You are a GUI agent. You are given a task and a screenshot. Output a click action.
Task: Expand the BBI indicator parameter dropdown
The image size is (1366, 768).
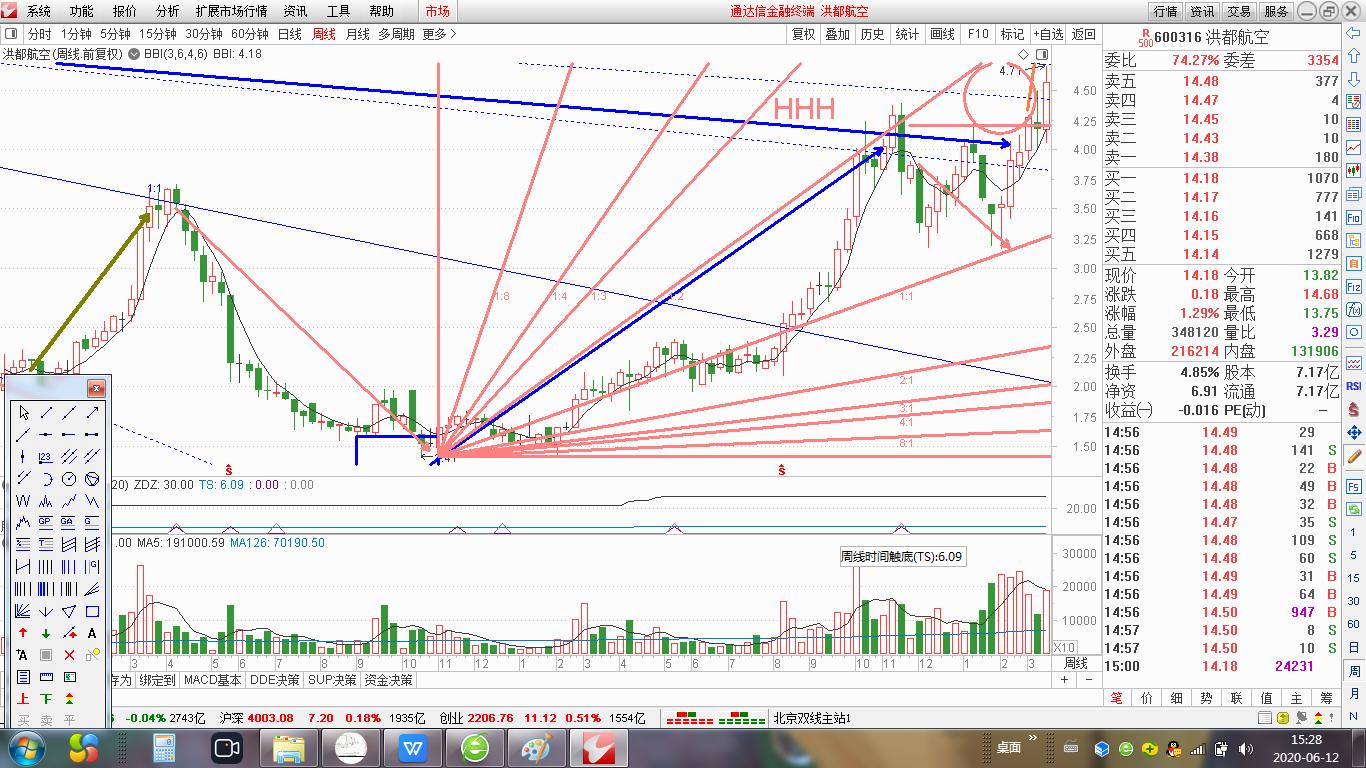[x=135, y=54]
